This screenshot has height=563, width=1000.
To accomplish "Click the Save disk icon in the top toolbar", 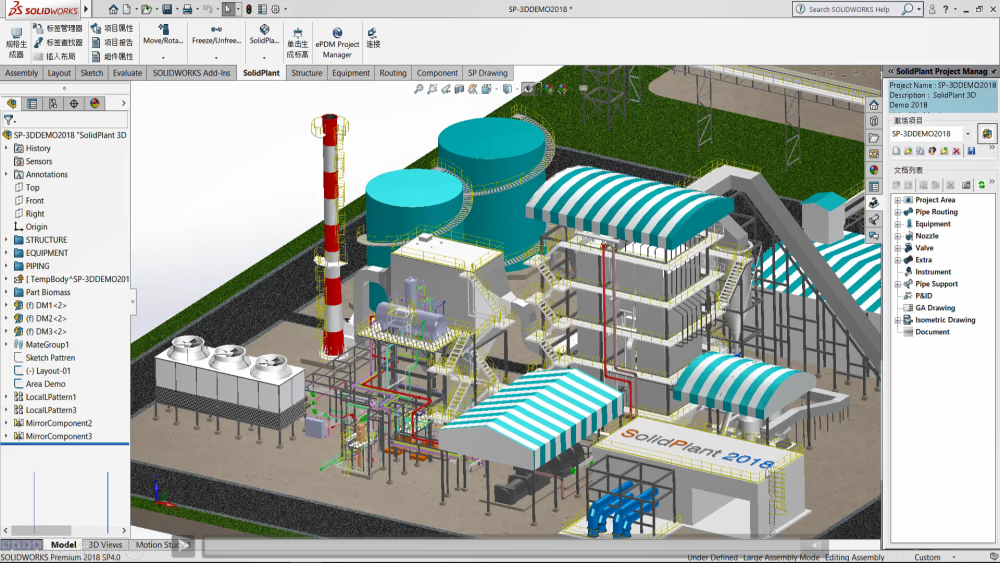I will (166, 9).
